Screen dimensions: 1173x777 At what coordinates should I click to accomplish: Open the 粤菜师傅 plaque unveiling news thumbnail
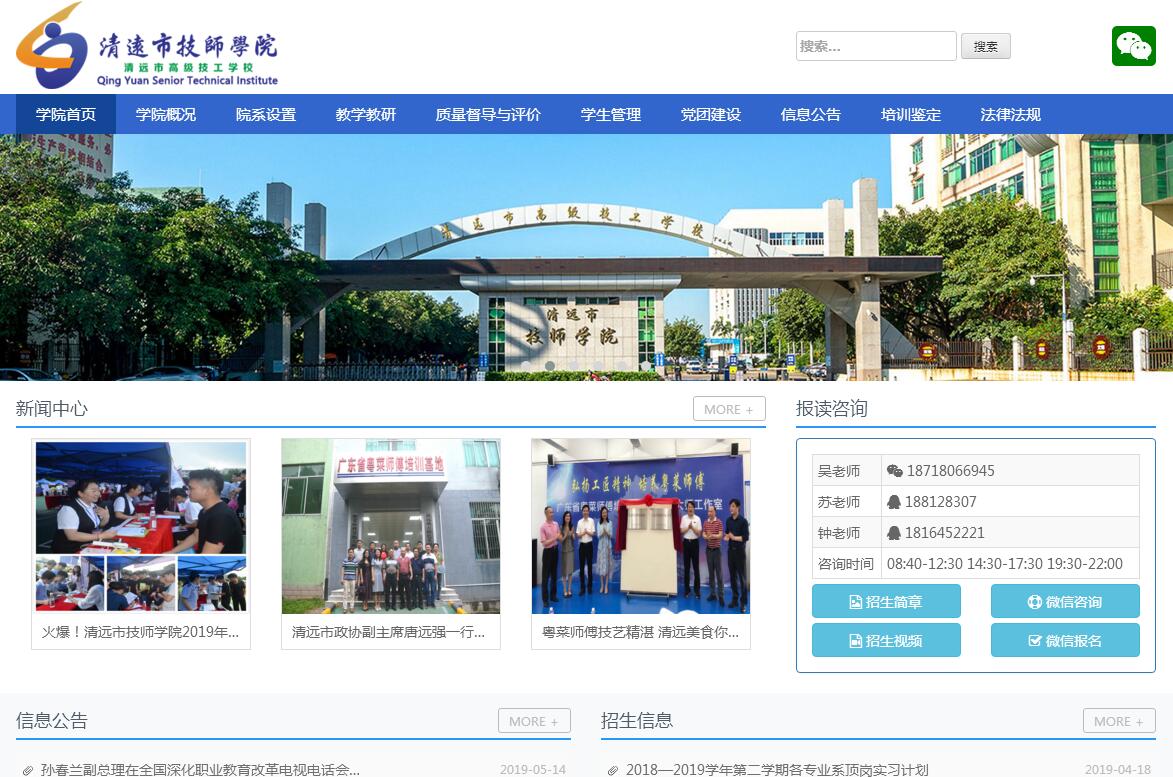(x=640, y=526)
